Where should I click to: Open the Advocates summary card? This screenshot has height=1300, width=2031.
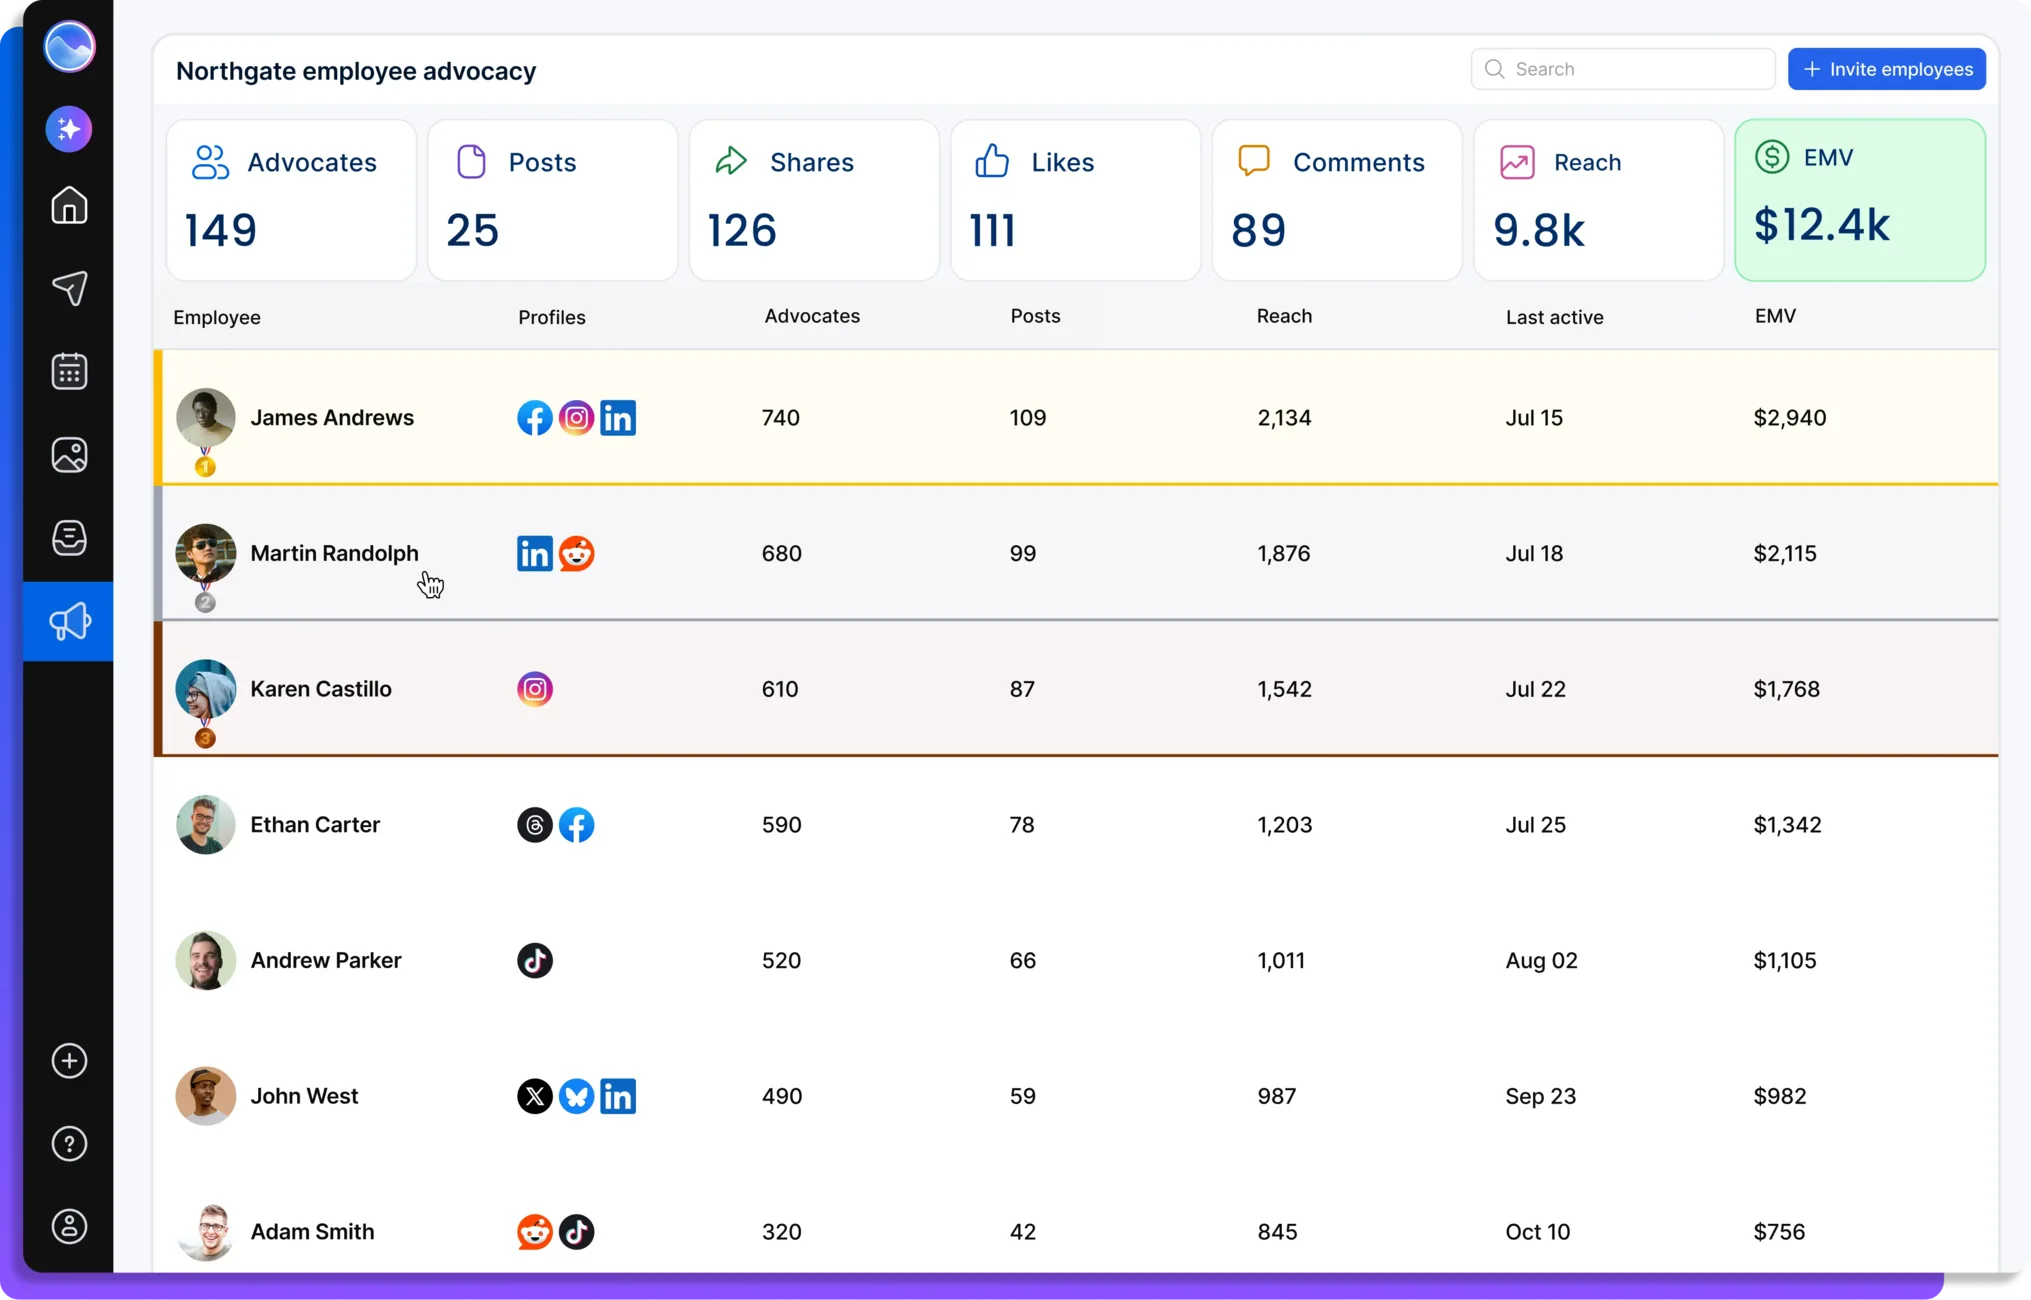tap(291, 200)
